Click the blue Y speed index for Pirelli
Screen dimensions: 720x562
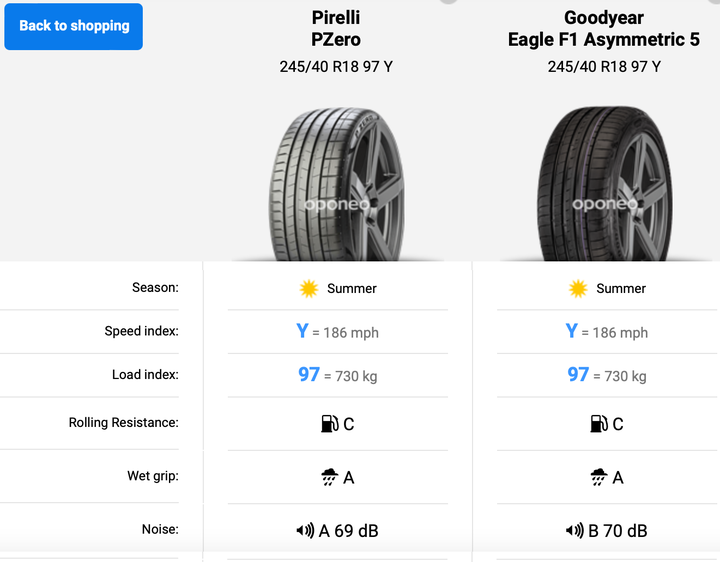pos(302,331)
